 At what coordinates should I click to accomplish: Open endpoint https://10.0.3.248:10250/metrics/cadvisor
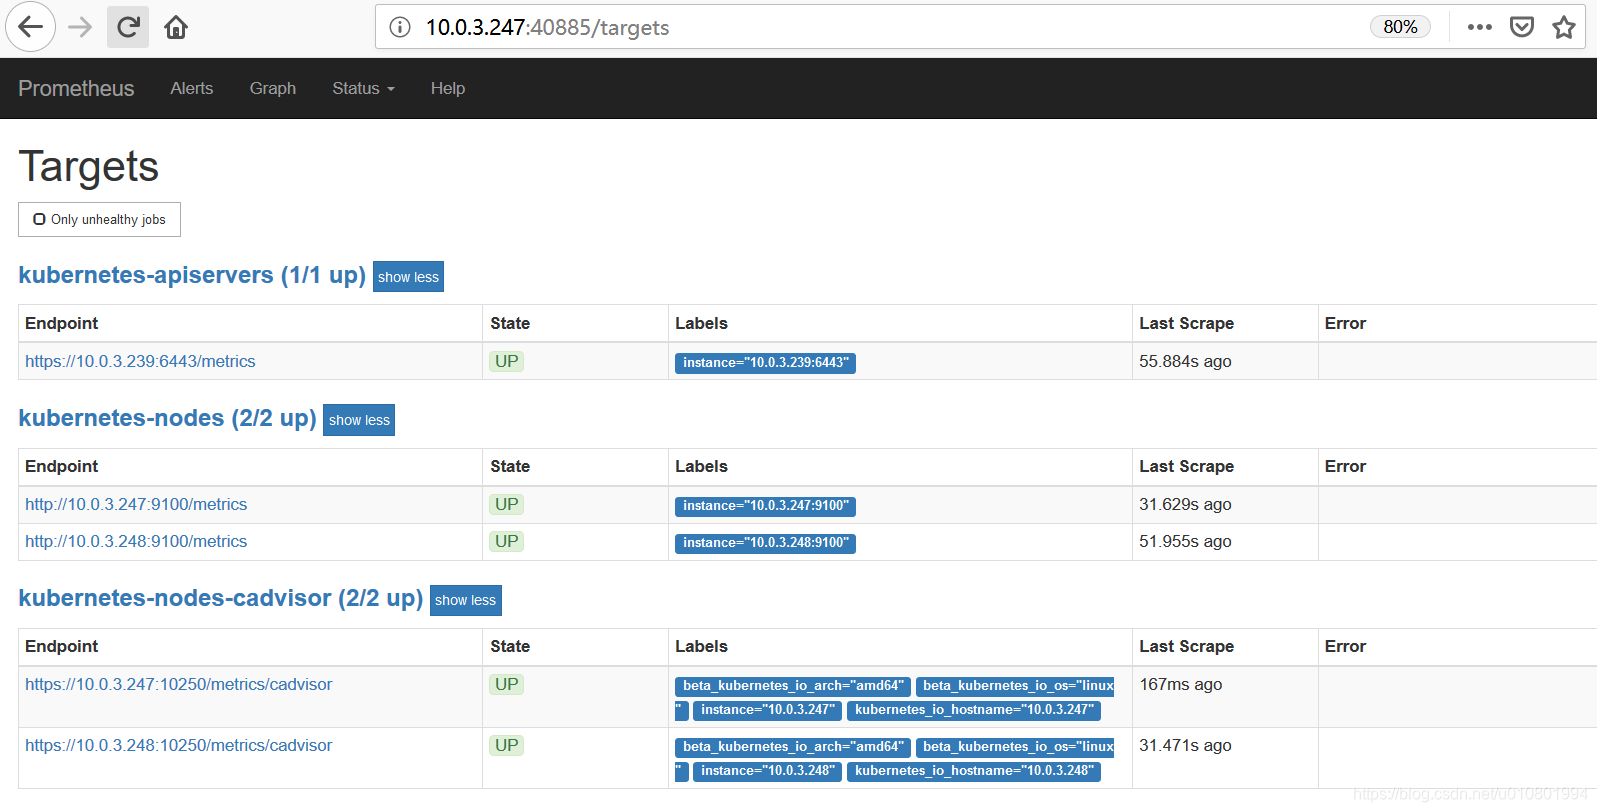tap(178, 745)
